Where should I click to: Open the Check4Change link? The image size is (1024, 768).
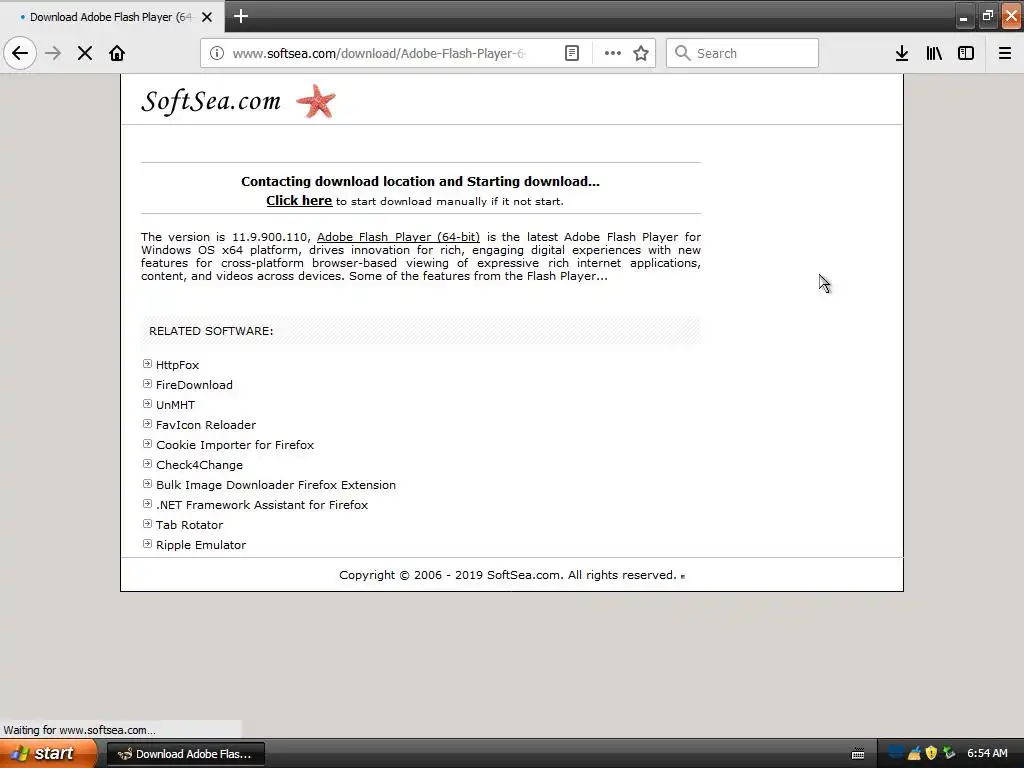tap(199, 465)
